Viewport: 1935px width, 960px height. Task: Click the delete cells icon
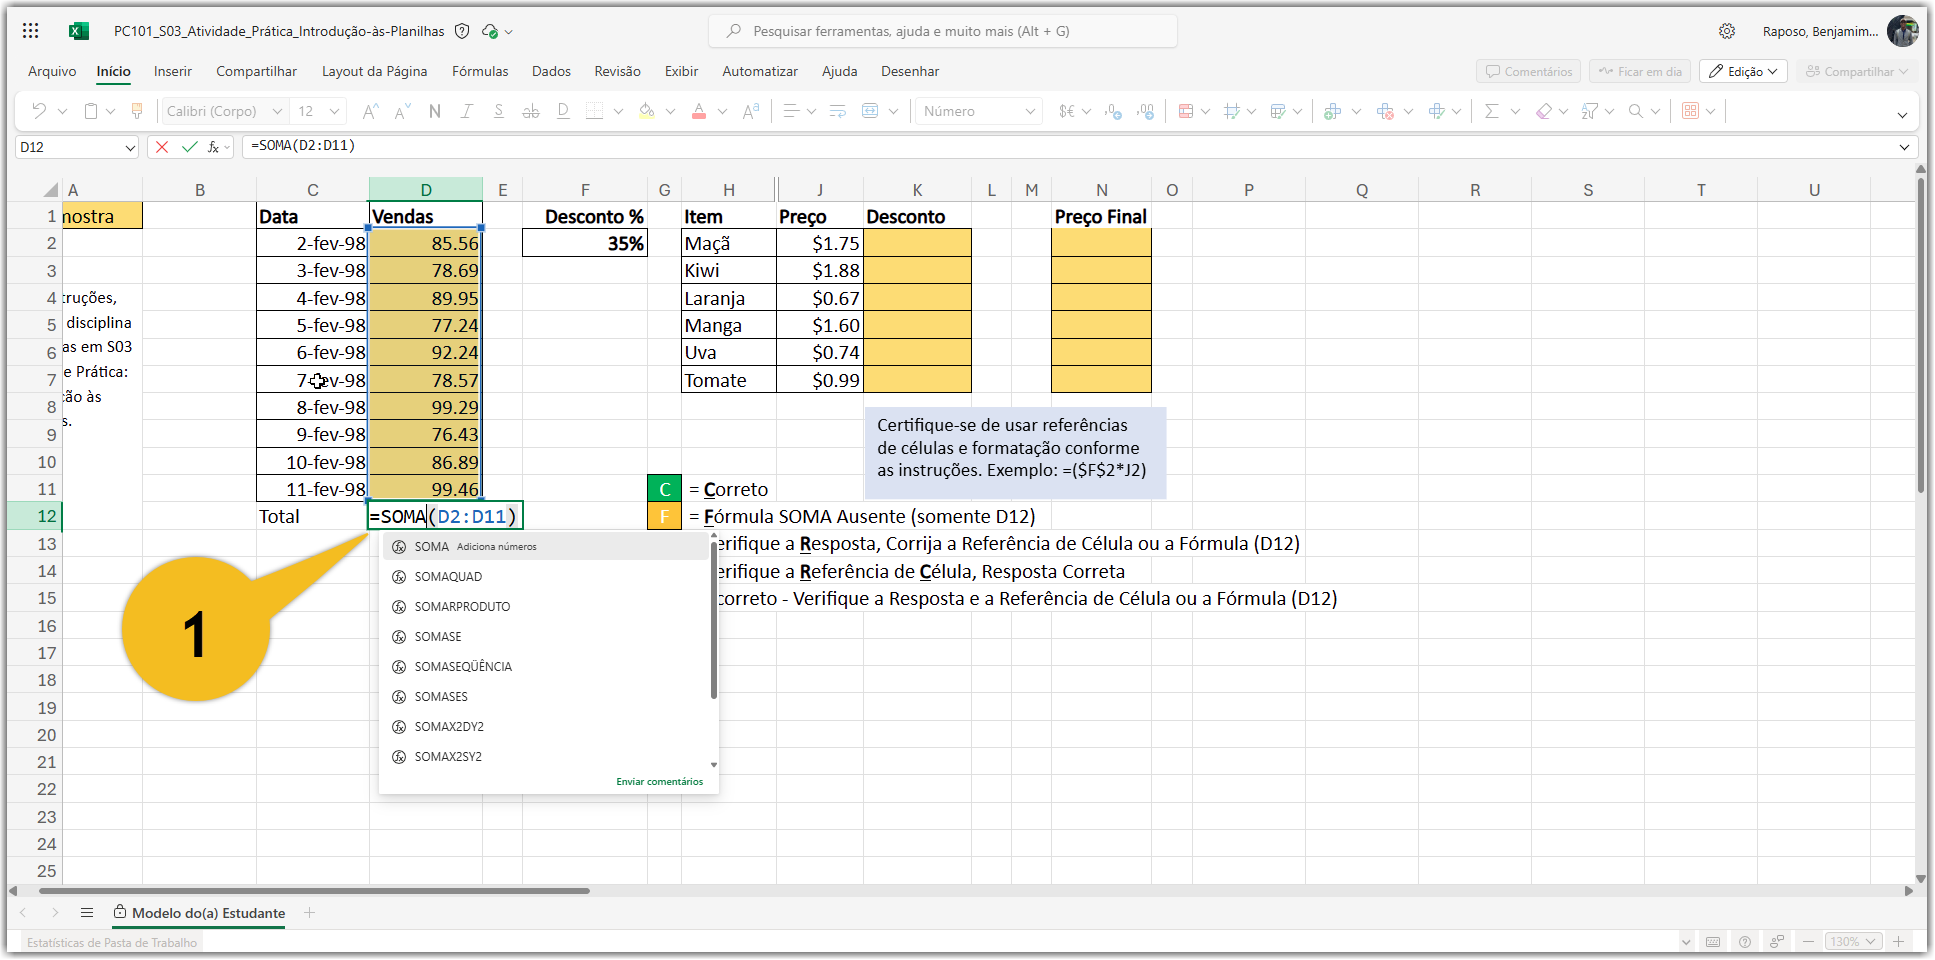1385,111
